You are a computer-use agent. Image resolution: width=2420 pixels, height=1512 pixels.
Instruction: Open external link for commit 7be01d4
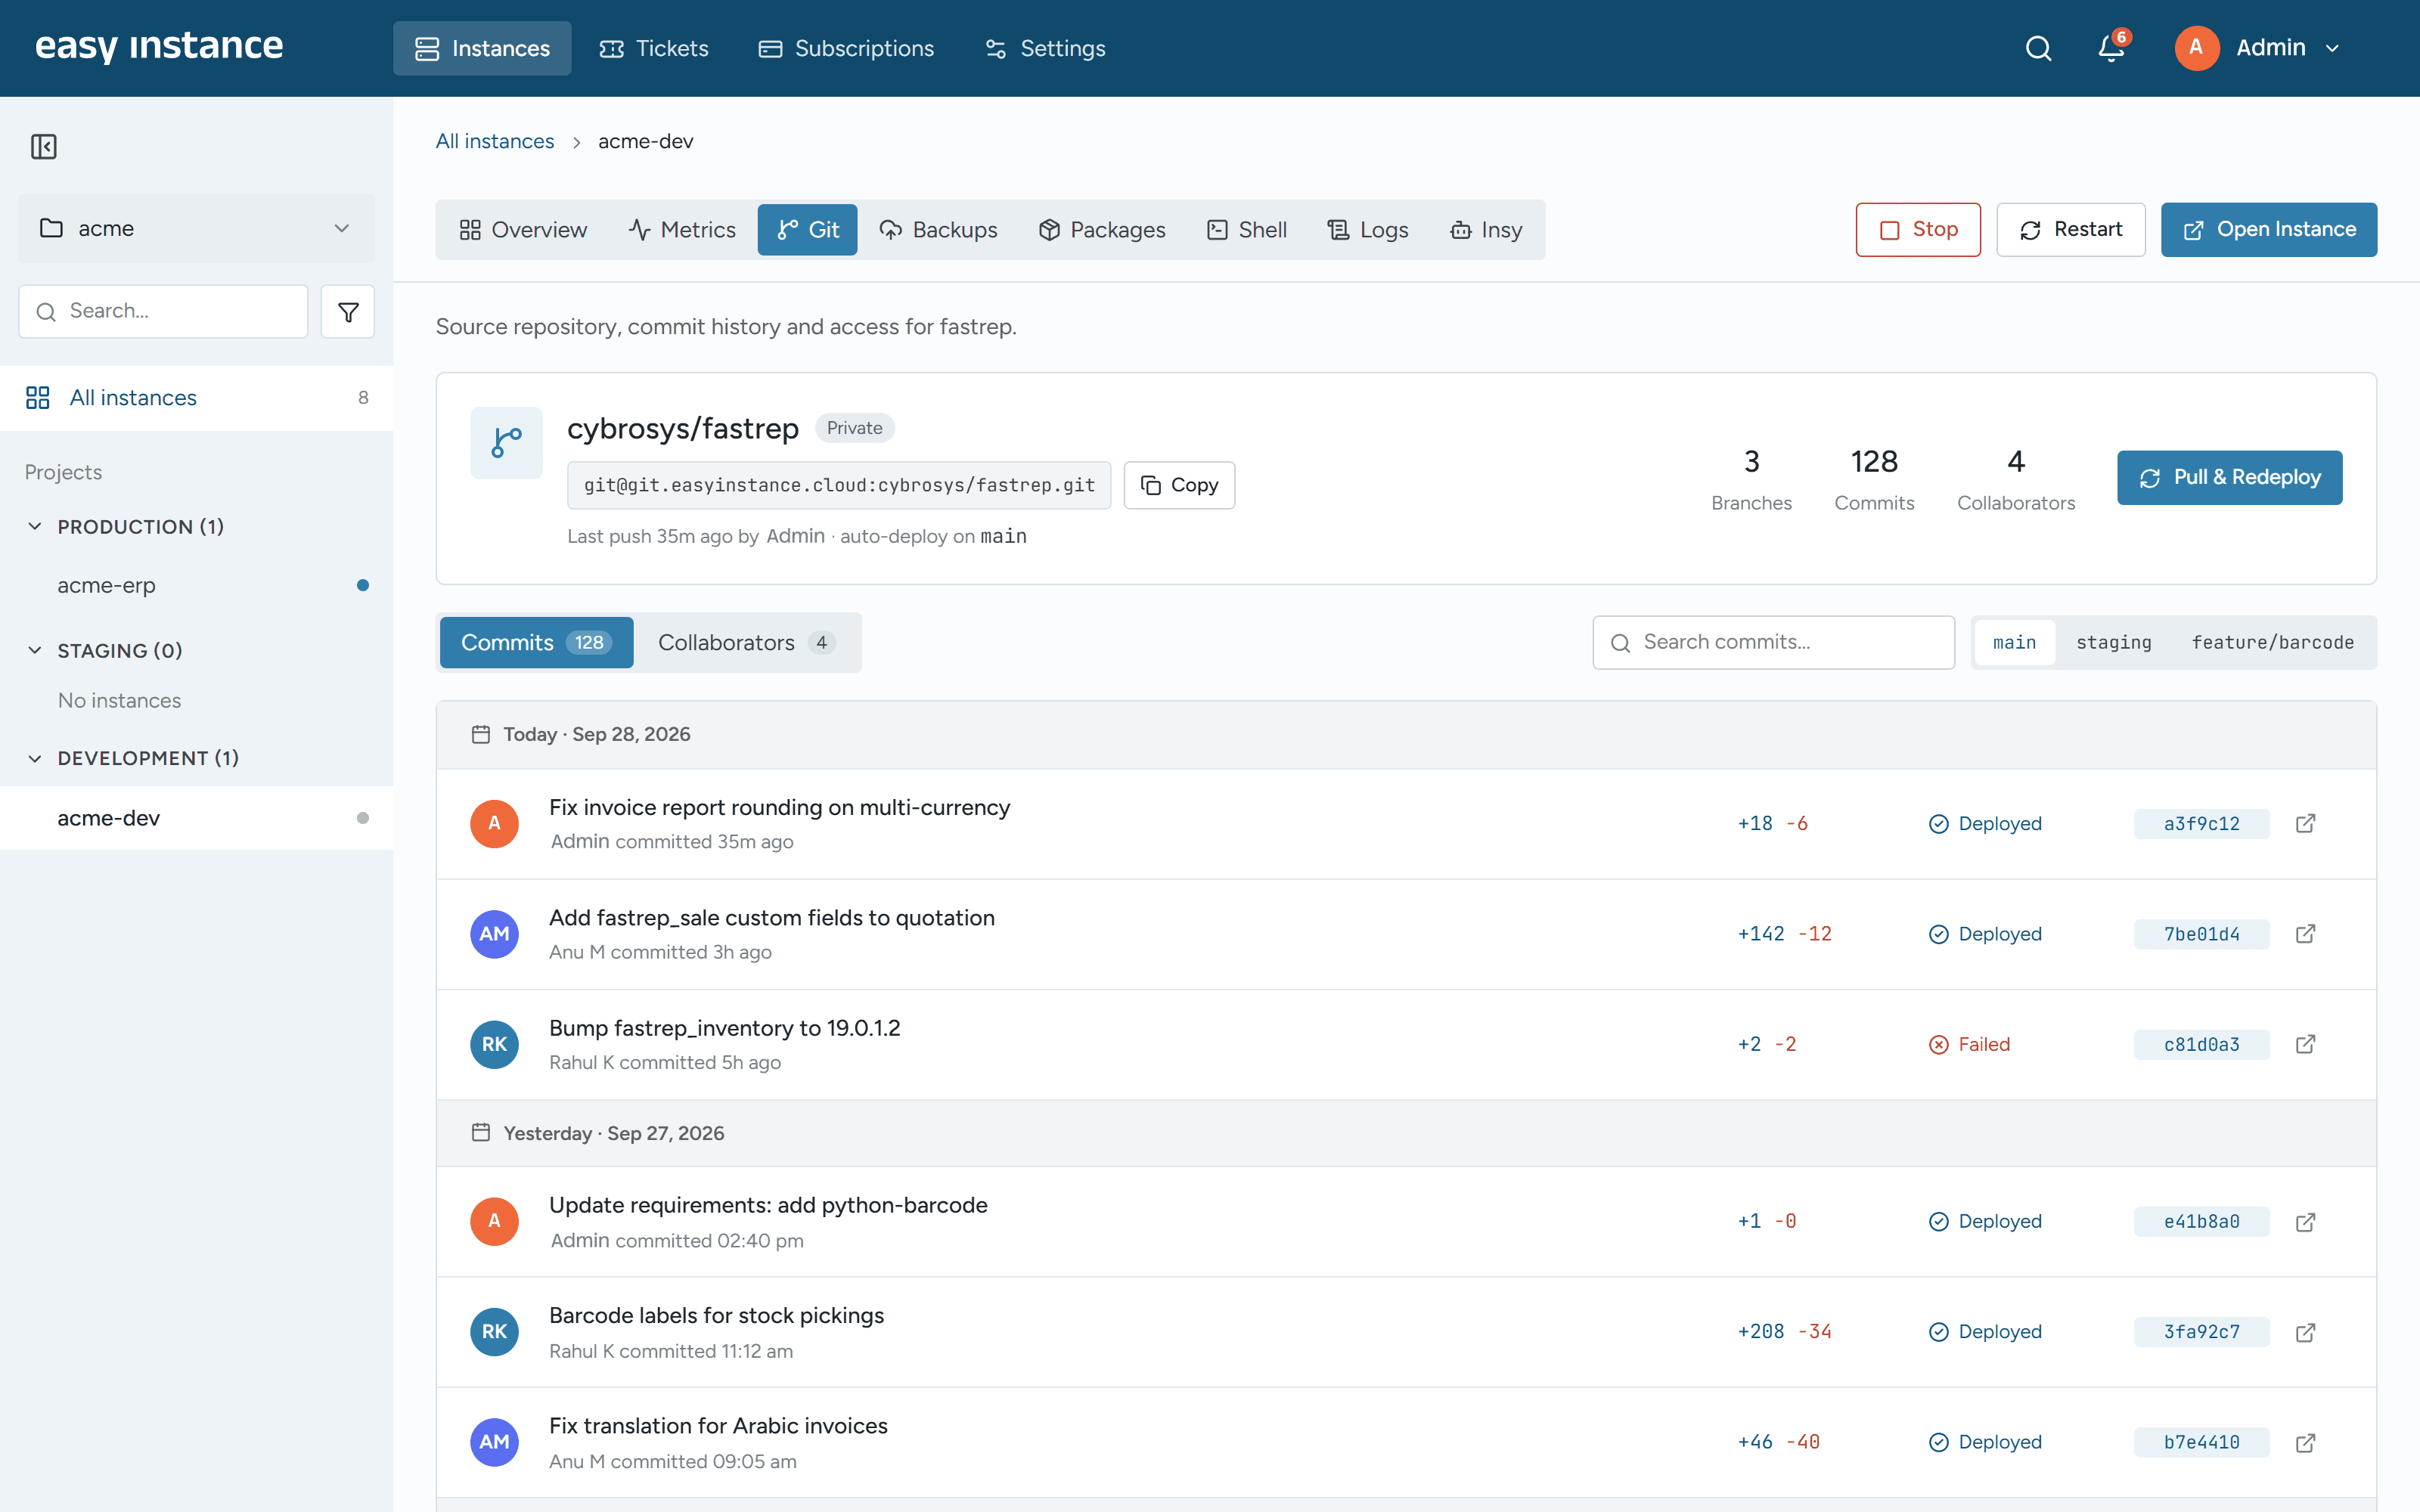2305,933
